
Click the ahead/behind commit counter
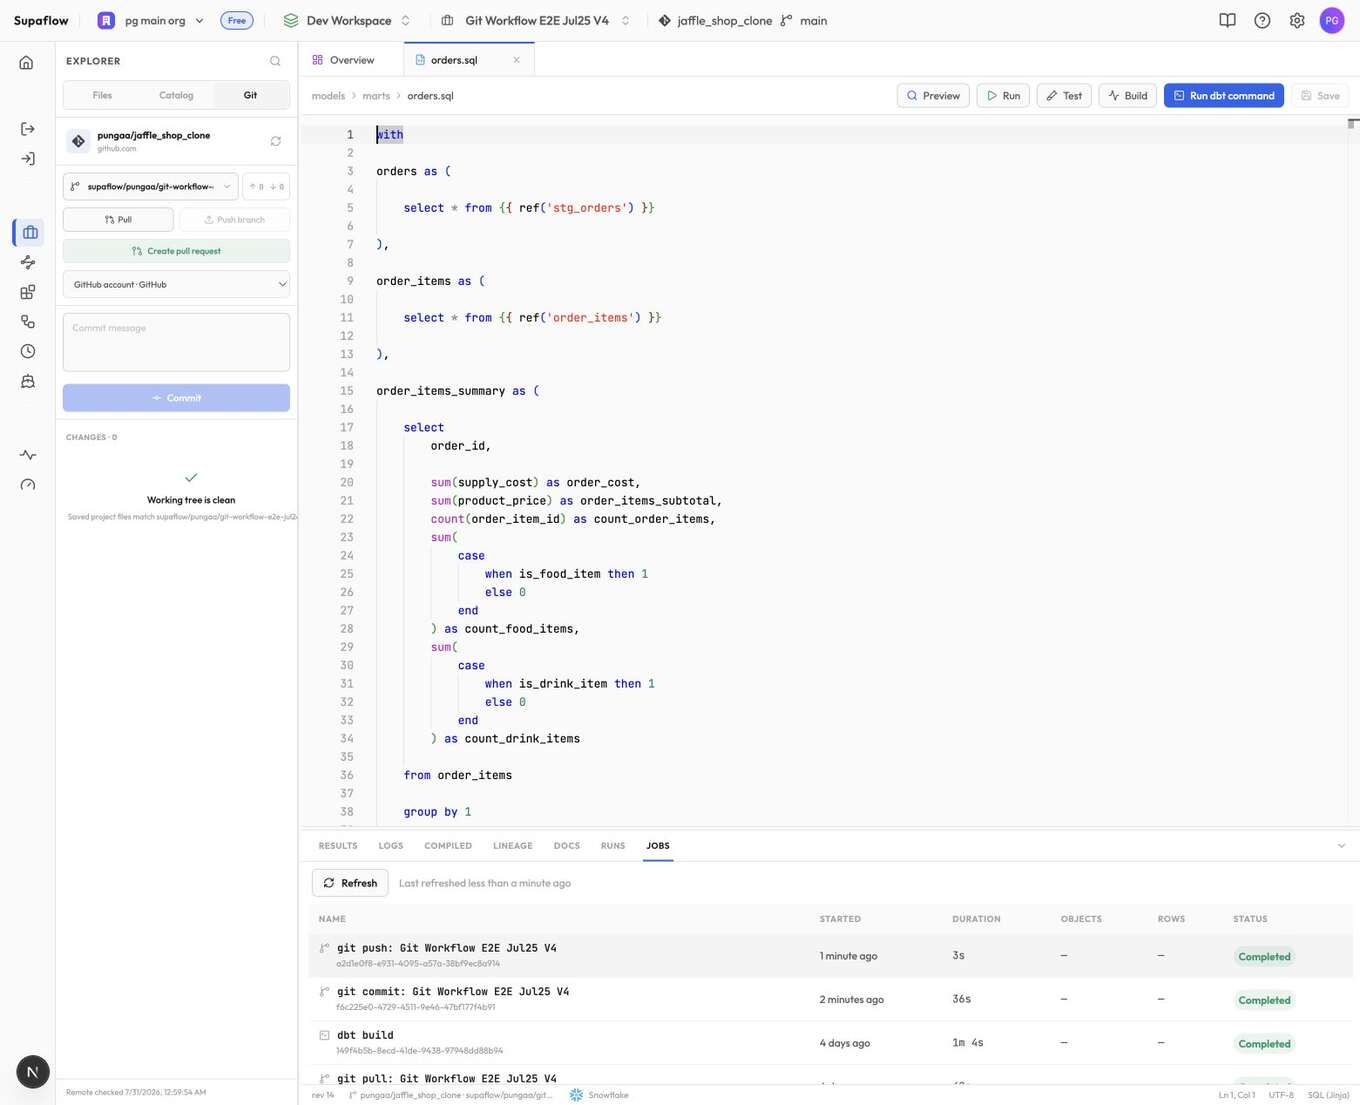[266, 186]
